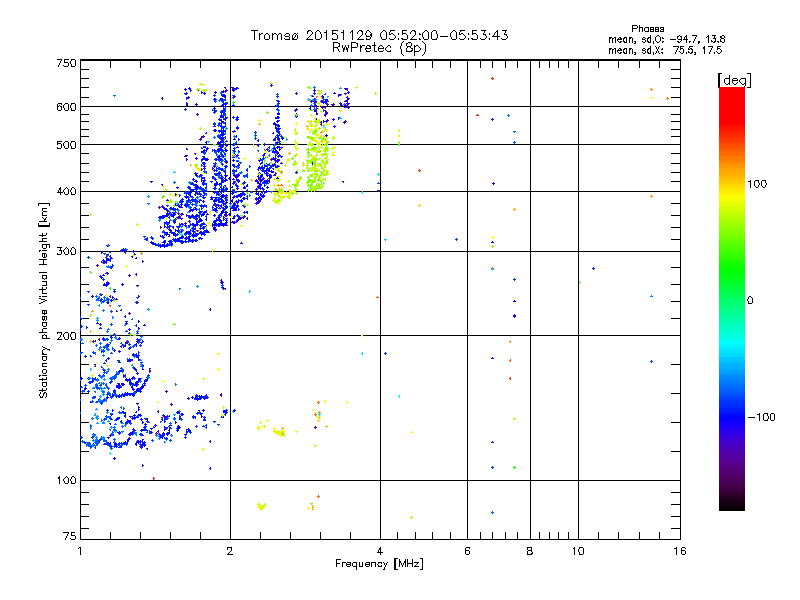Click x-axis tick label '4'
This screenshot has width=800, height=600.
380,551
